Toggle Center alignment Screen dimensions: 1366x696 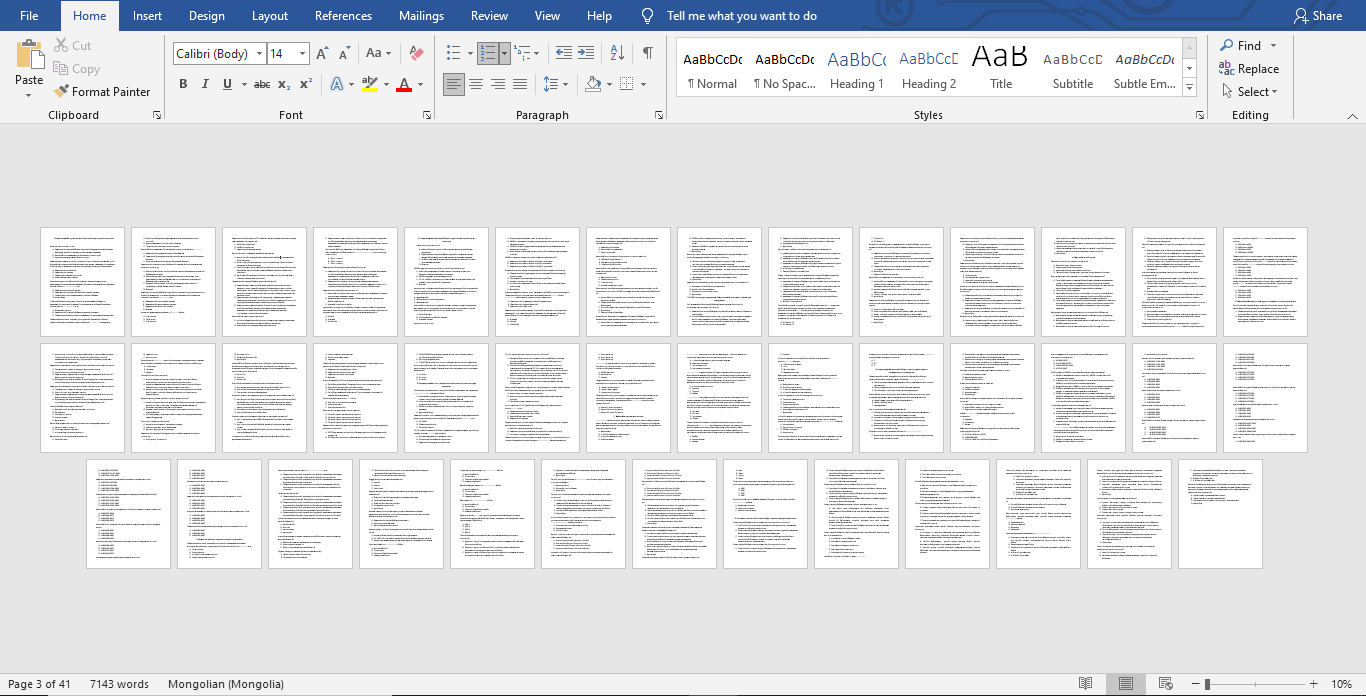[x=476, y=84]
